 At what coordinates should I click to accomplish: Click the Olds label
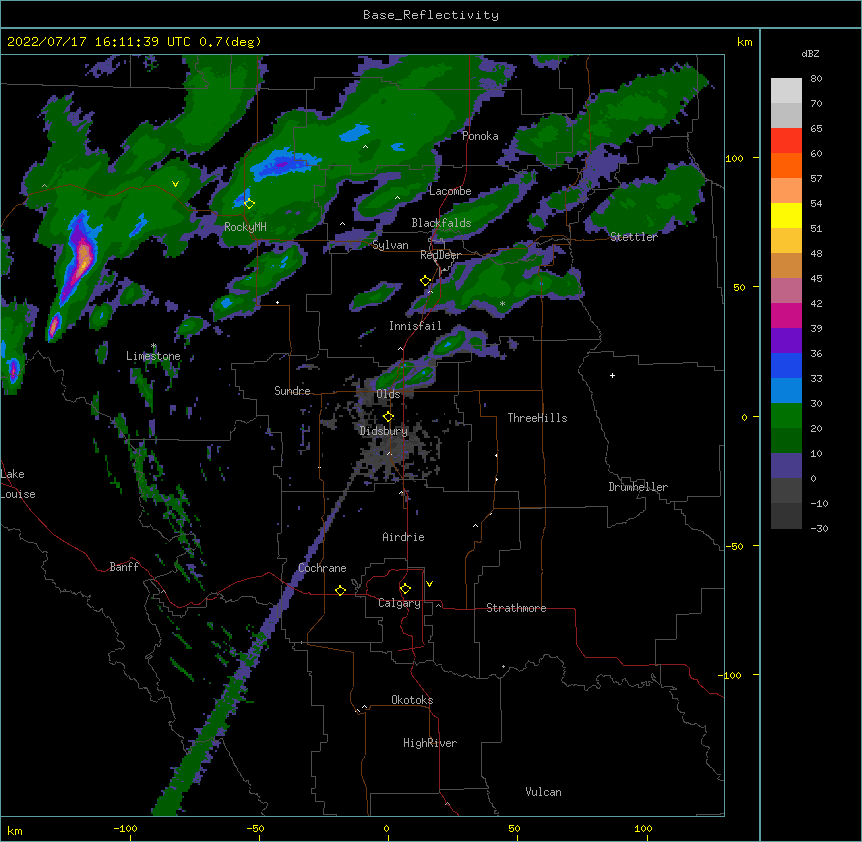pos(388,394)
